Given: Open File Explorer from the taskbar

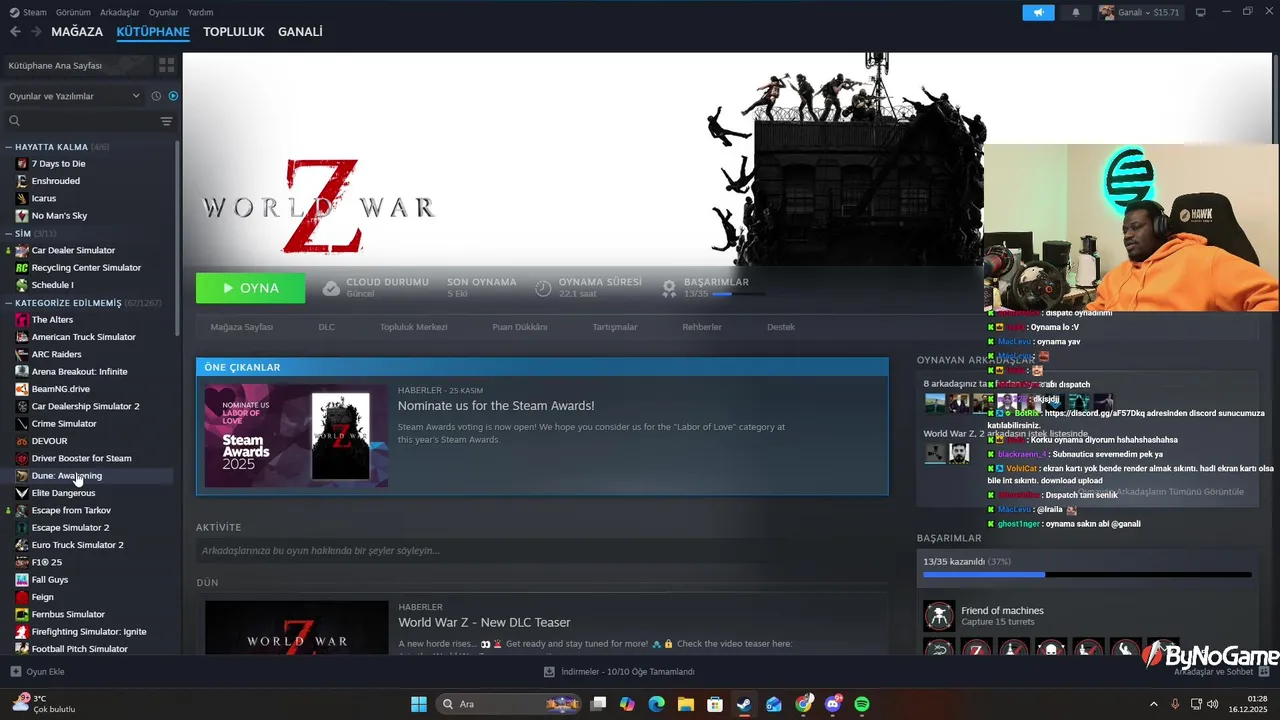Looking at the screenshot, I should click(x=686, y=704).
